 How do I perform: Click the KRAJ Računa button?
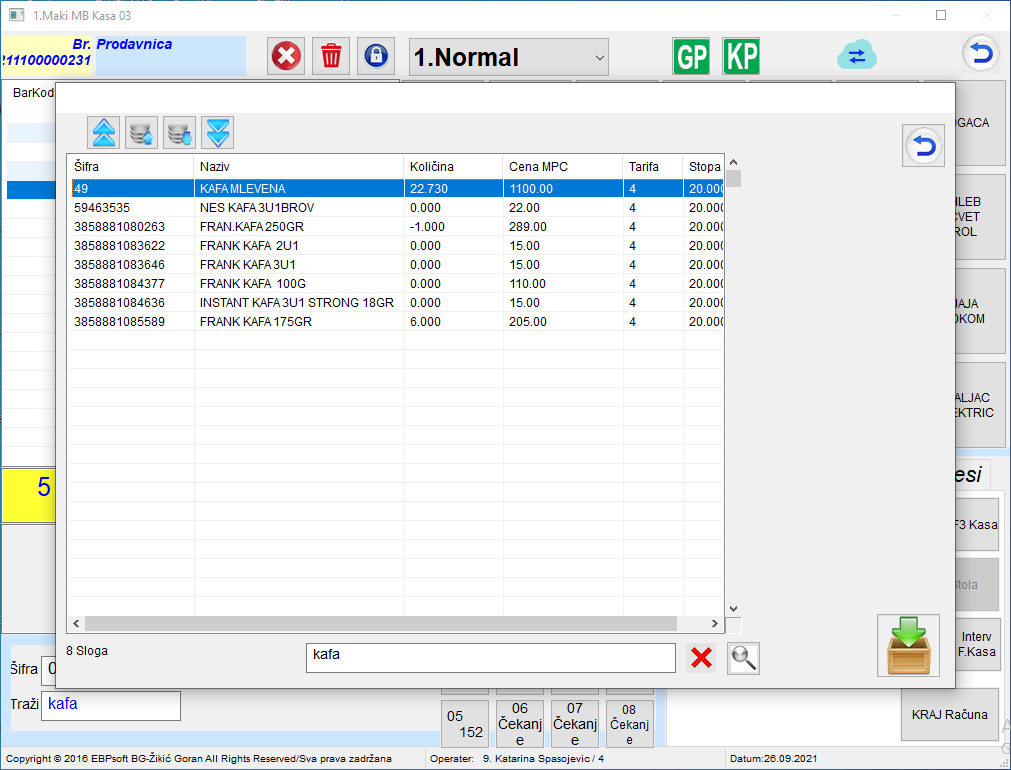click(950, 715)
